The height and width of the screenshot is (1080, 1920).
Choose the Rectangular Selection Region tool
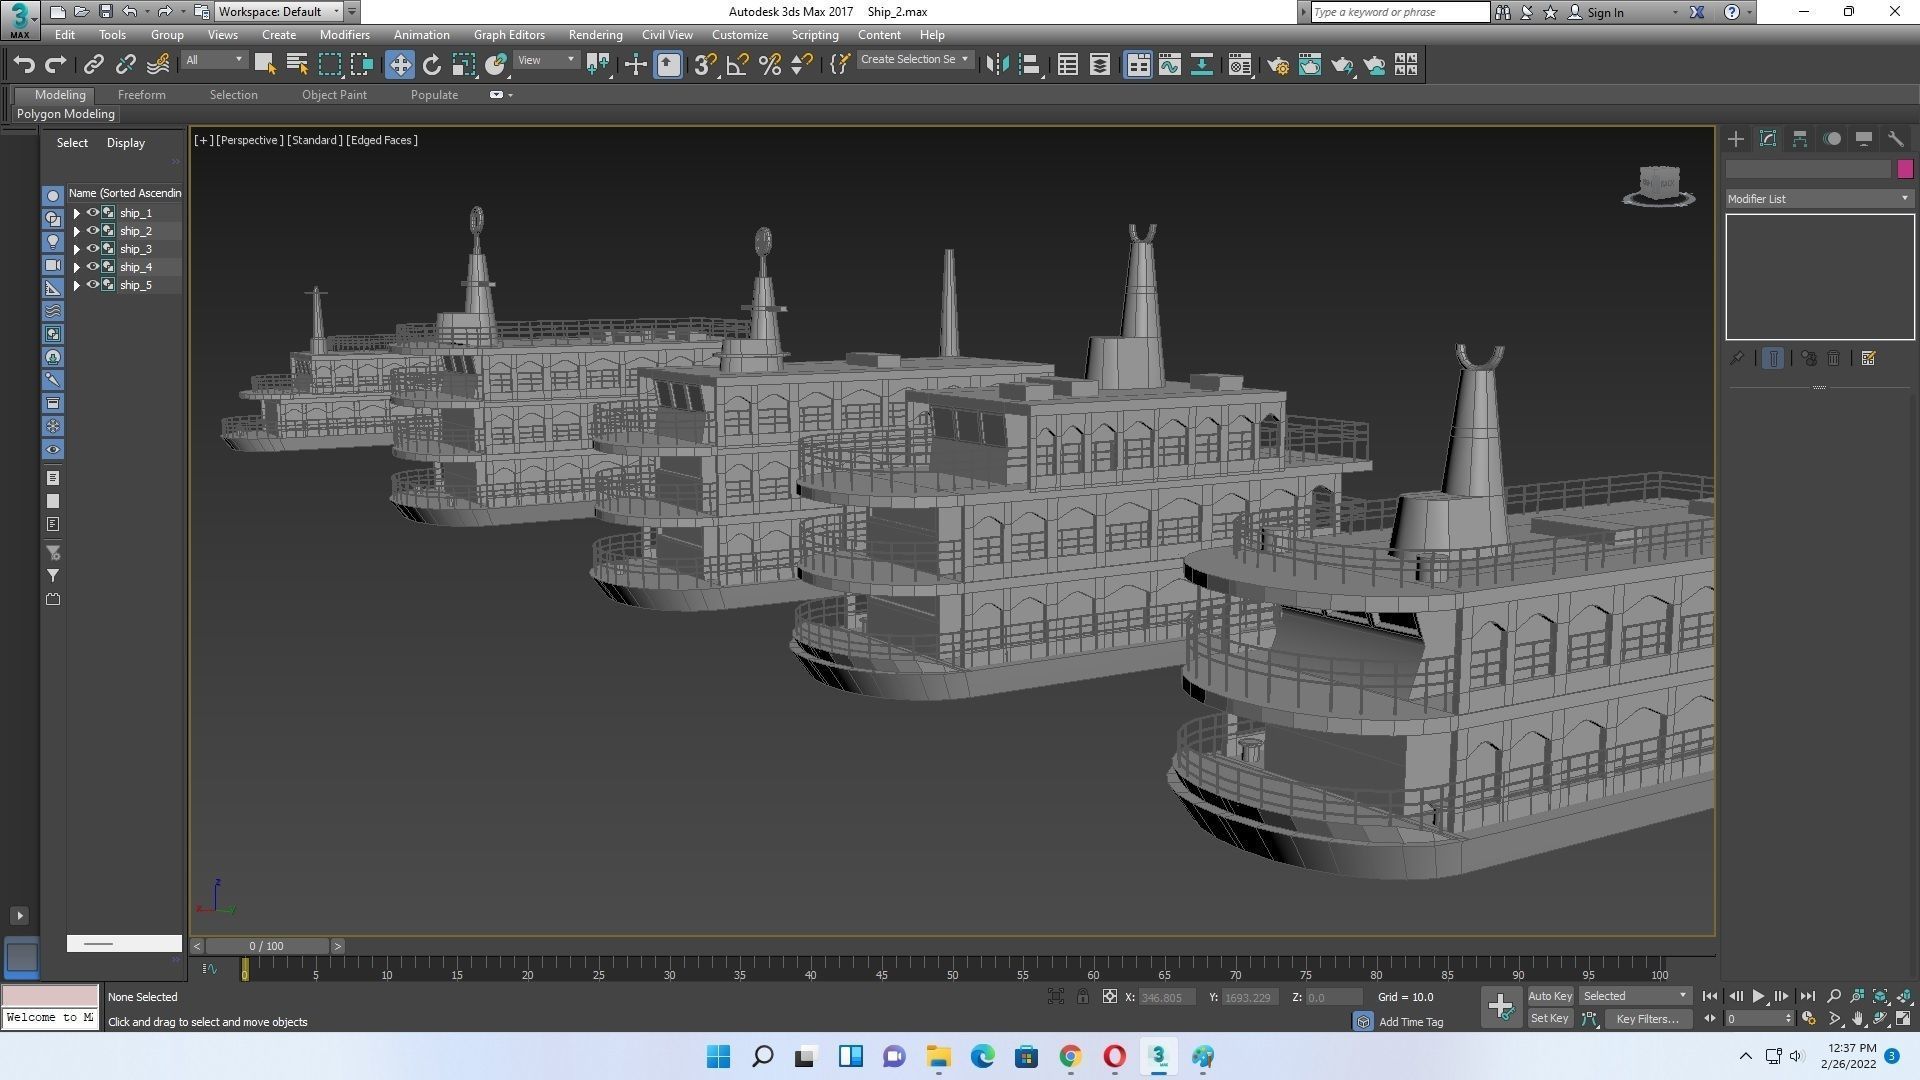coord(329,65)
